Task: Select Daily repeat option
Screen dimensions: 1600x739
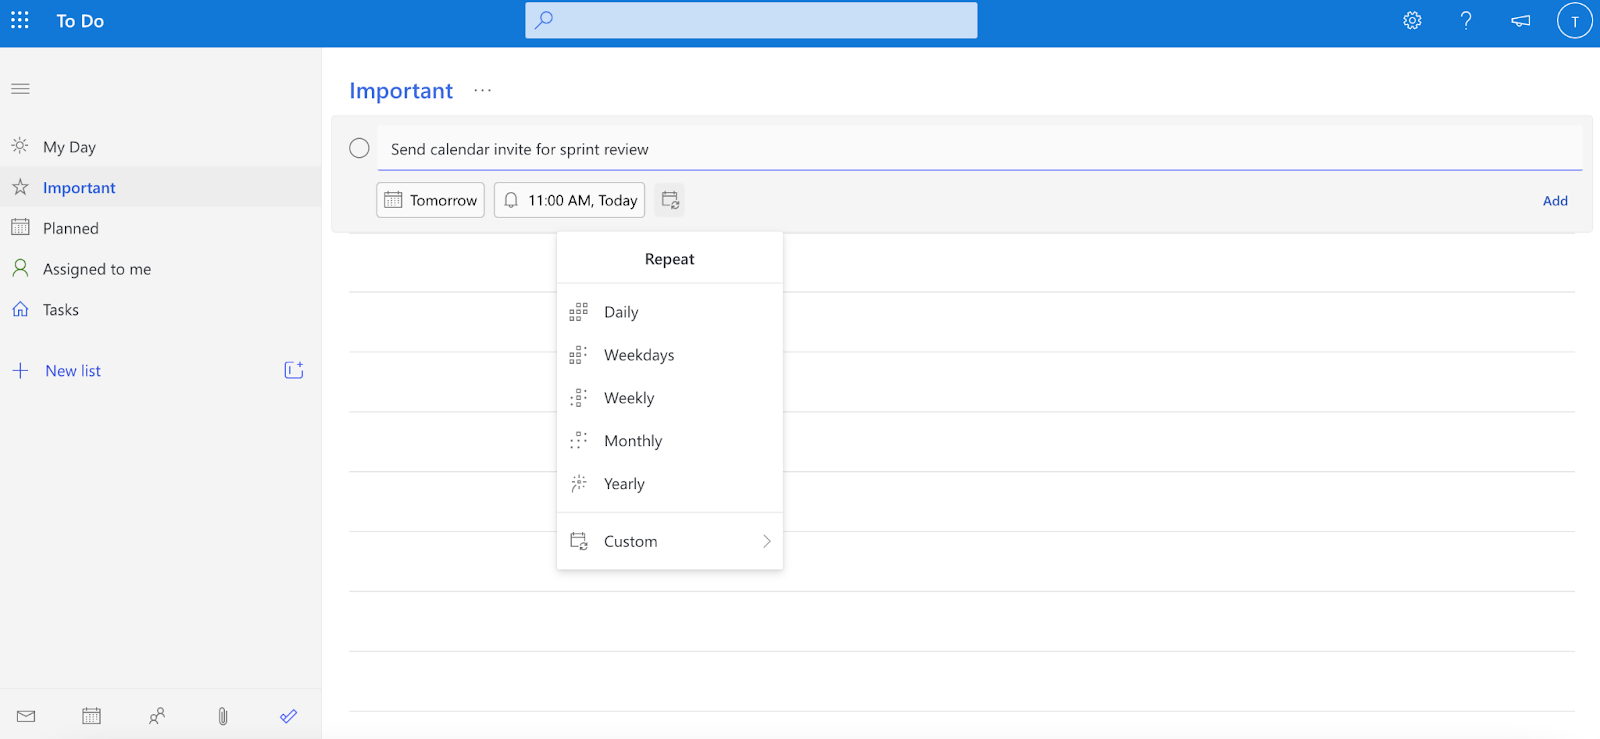Action: pyautogui.click(x=669, y=312)
